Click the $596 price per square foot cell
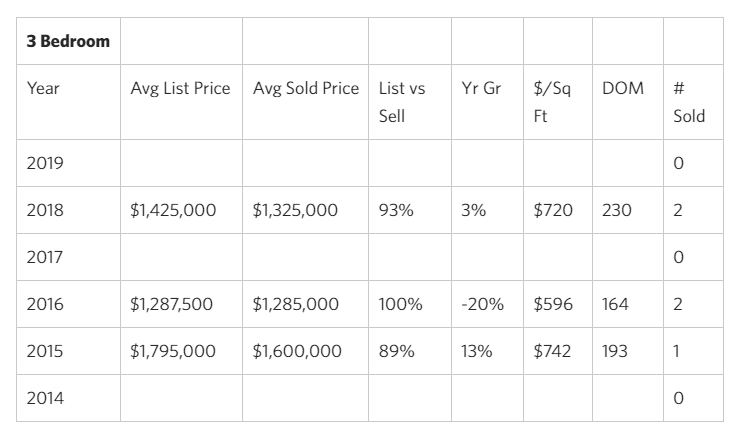This screenshot has height=438, width=740. (x=553, y=305)
